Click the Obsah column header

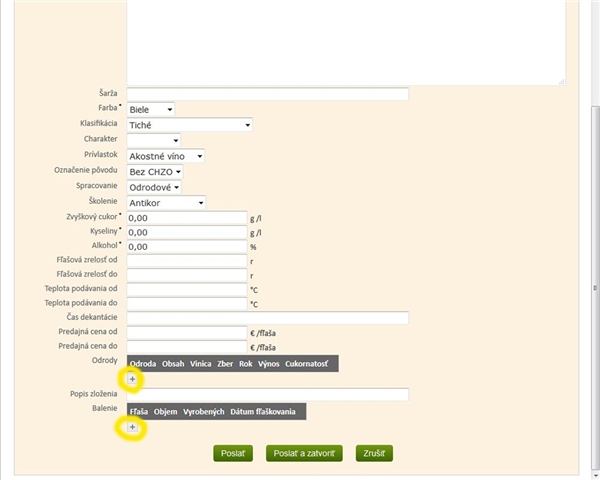tap(173, 364)
